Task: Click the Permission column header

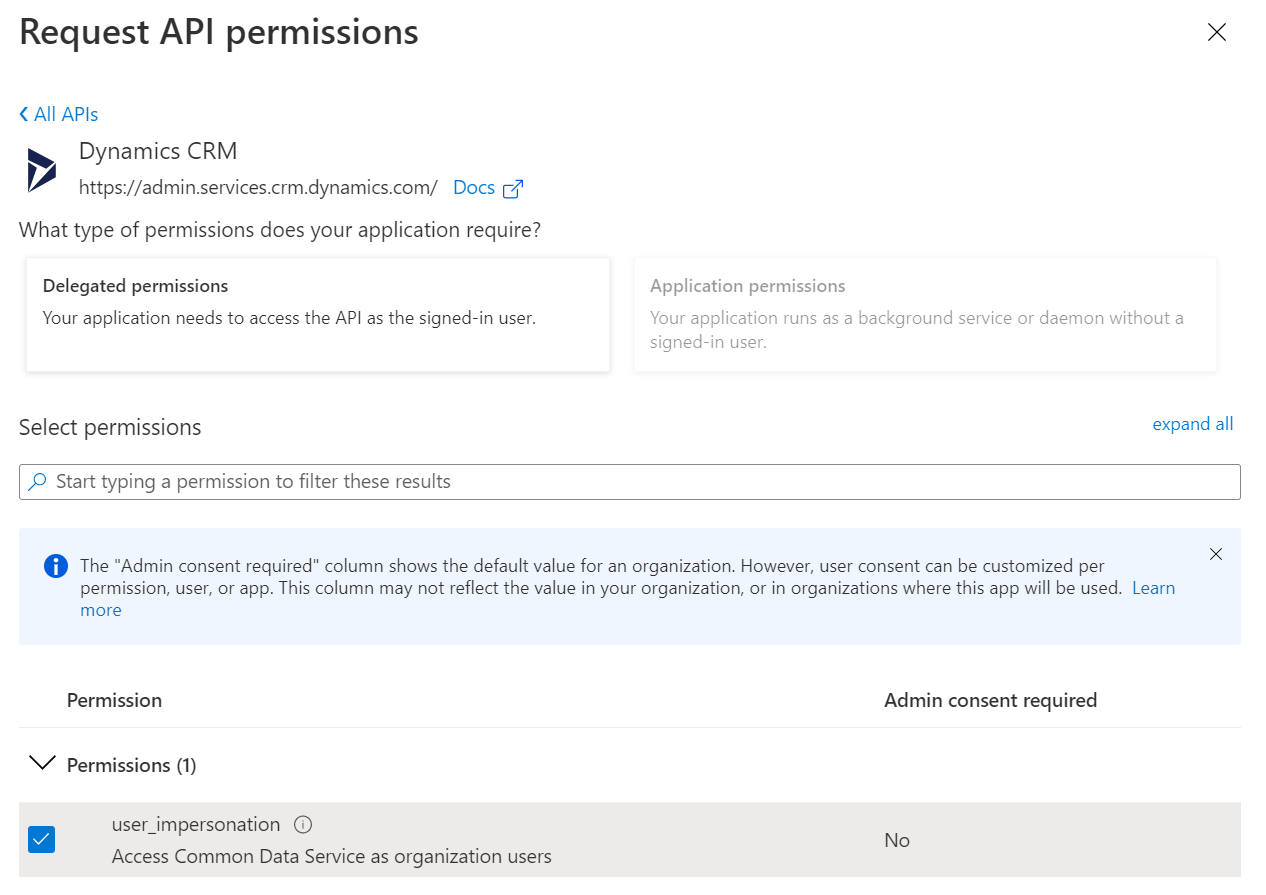Action: point(114,701)
